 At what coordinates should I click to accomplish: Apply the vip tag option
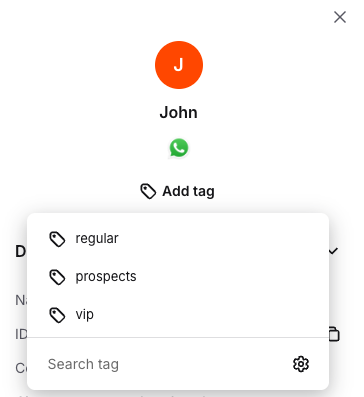(178, 315)
